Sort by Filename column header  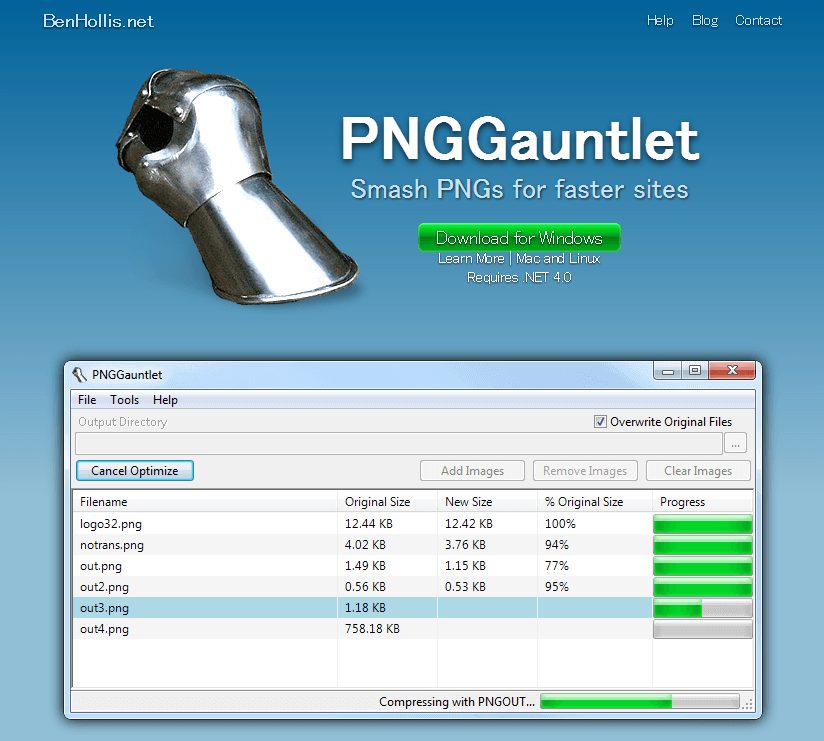(x=205, y=502)
